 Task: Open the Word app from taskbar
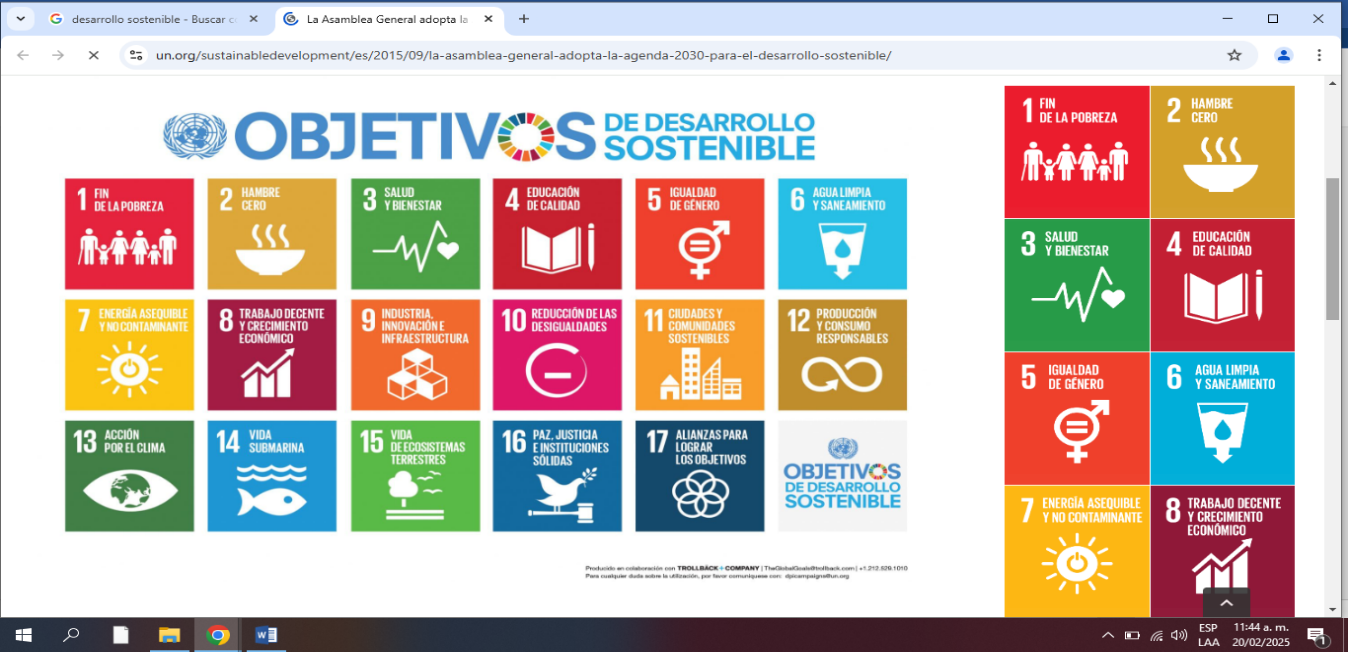[x=266, y=635]
